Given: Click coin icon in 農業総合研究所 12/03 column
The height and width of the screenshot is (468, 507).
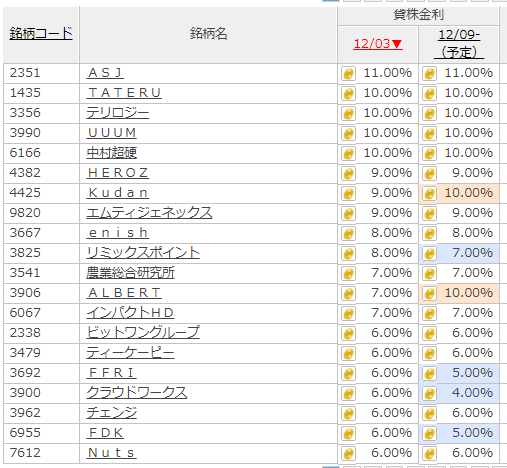Looking at the screenshot, I should (x=348, y=274).
